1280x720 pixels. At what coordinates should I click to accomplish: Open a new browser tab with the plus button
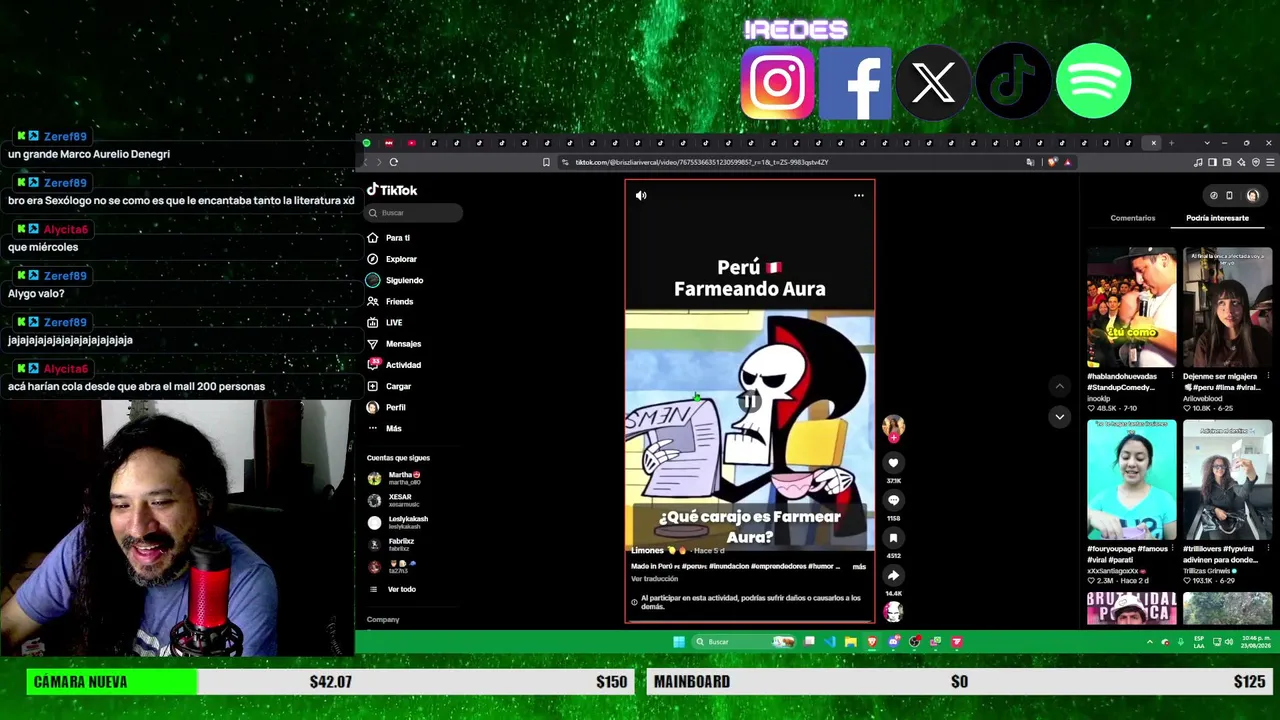(1171, 143)
